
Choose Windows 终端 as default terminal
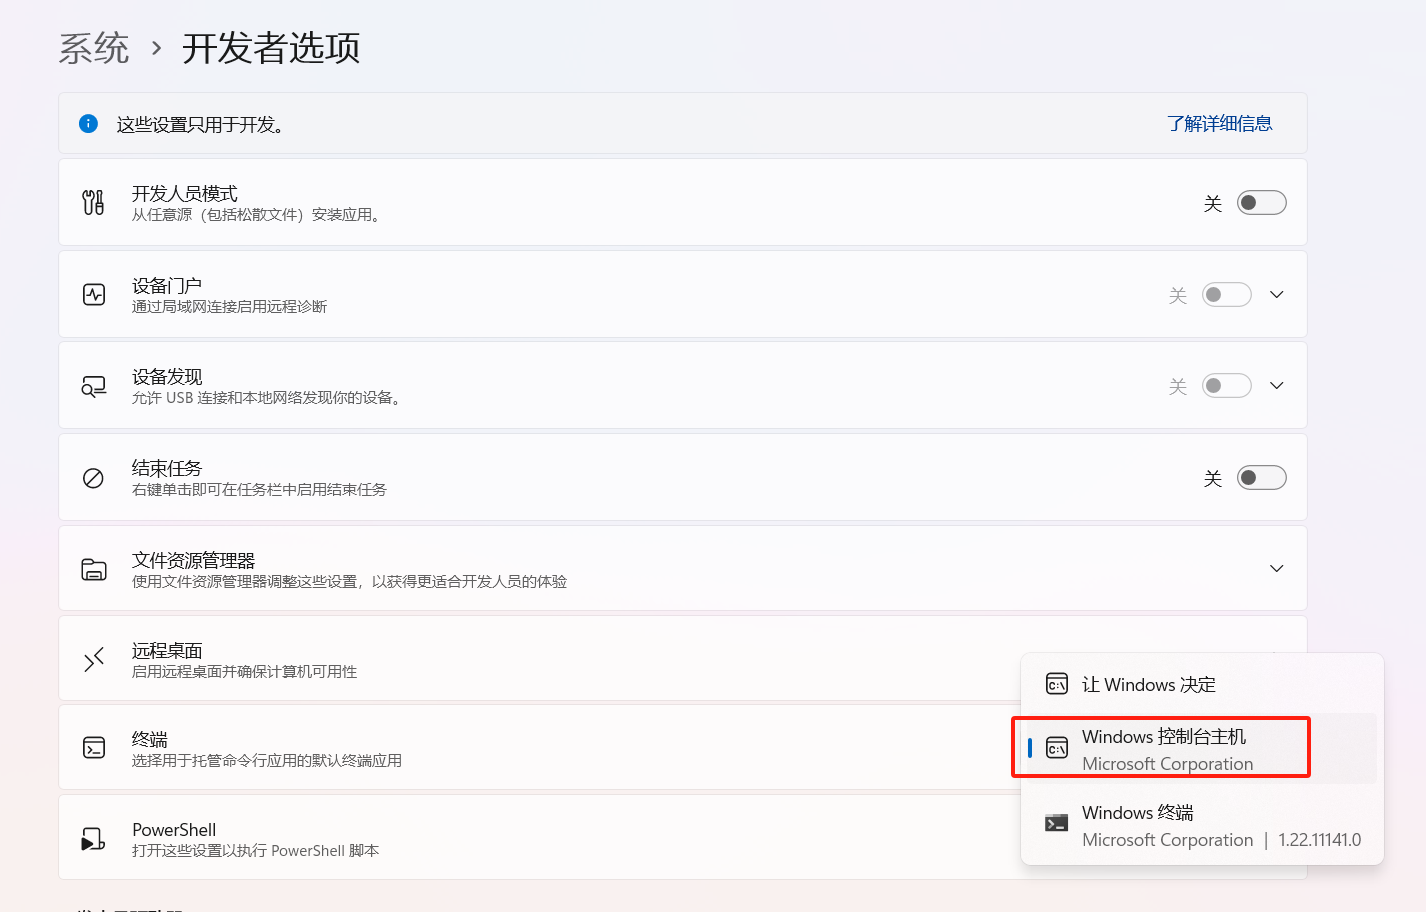[1203, 825]
